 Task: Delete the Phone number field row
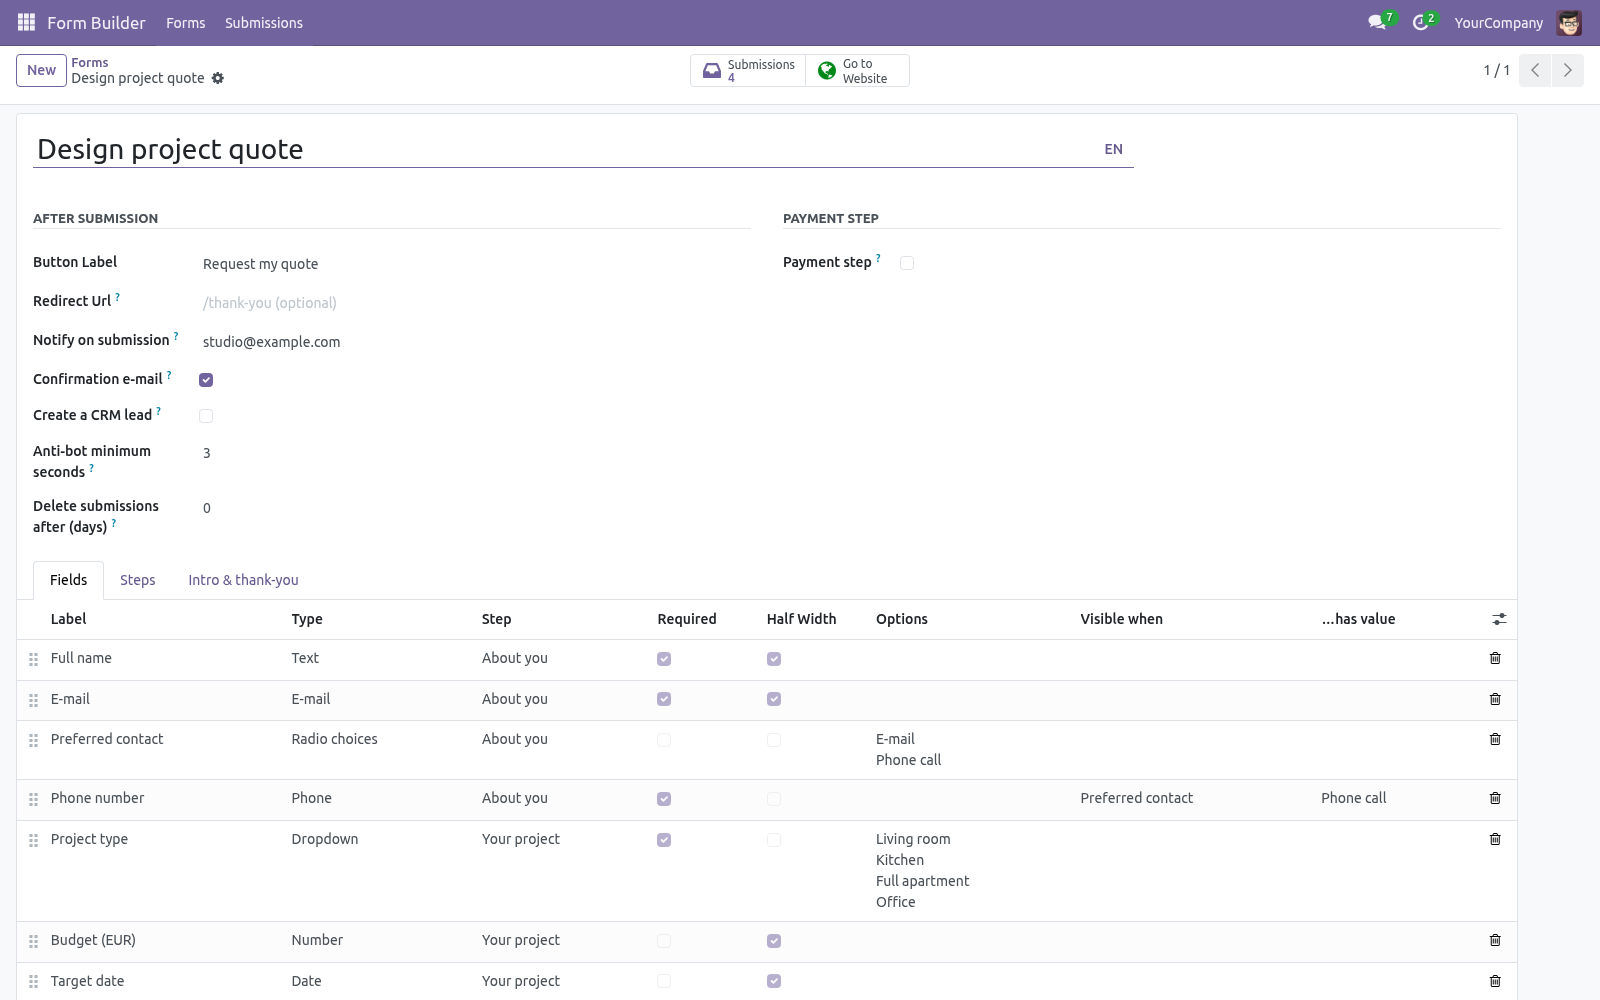pos(1495,798)
